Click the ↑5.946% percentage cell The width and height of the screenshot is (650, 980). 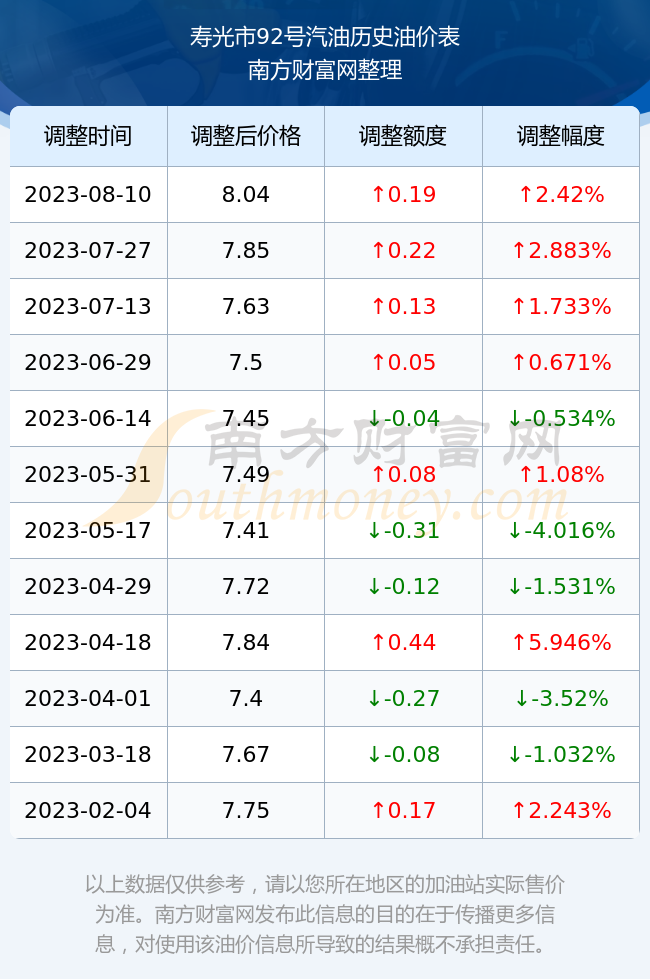coord(561,642)
